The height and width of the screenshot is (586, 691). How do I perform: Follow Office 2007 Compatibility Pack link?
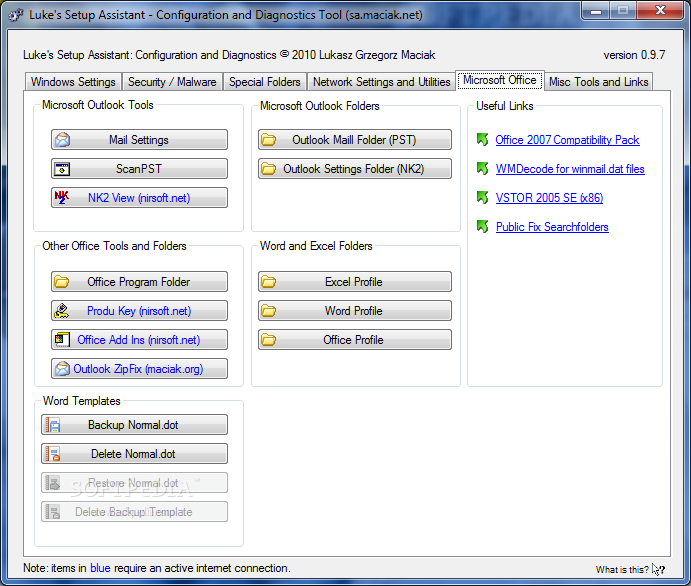pos(567,140)
